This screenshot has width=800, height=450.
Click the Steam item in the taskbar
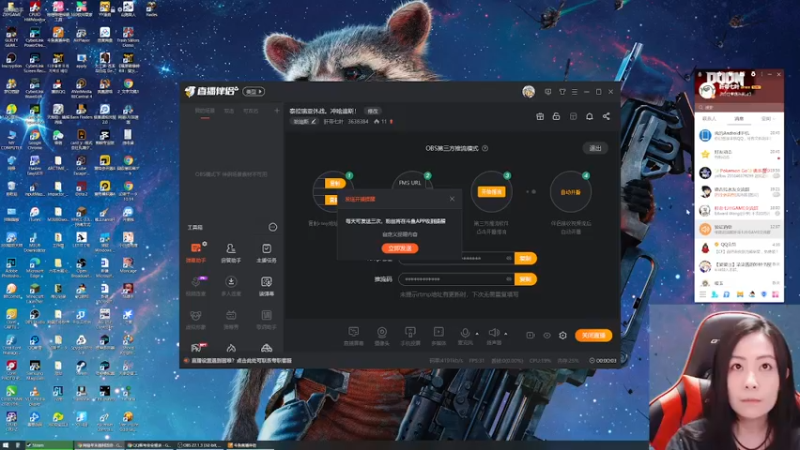click(x=49, y=445)
